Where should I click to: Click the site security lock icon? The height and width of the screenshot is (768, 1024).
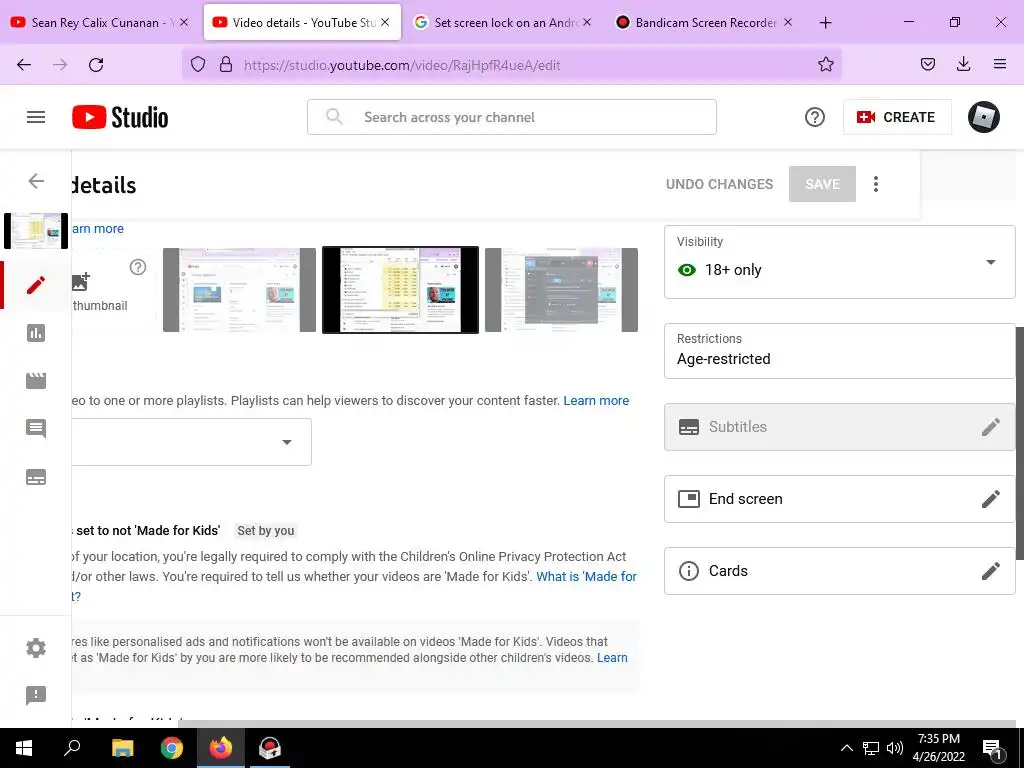coord(226,64)
